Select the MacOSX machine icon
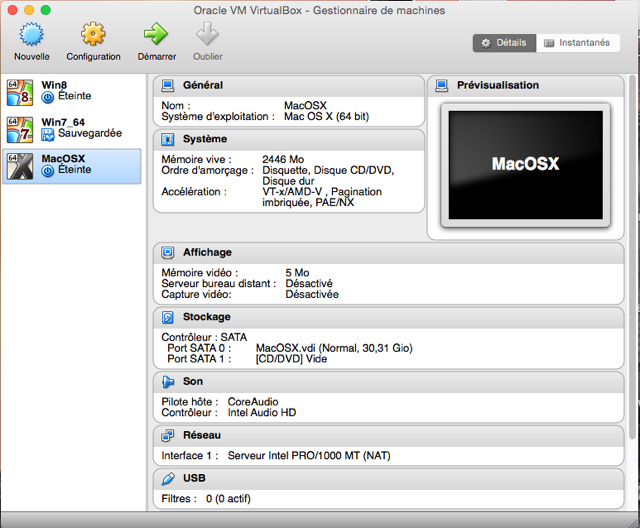This screenshot has width=640, height=528. [20, 166]
